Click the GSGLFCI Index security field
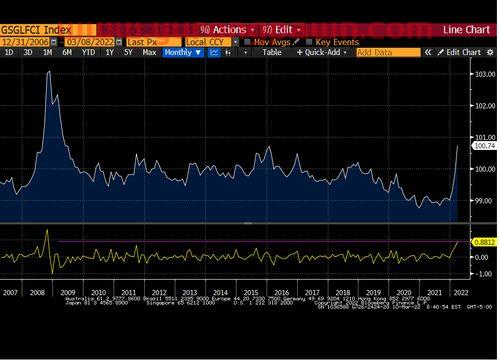The width and height of the screenshot is (499, 360). coord(48,30)
